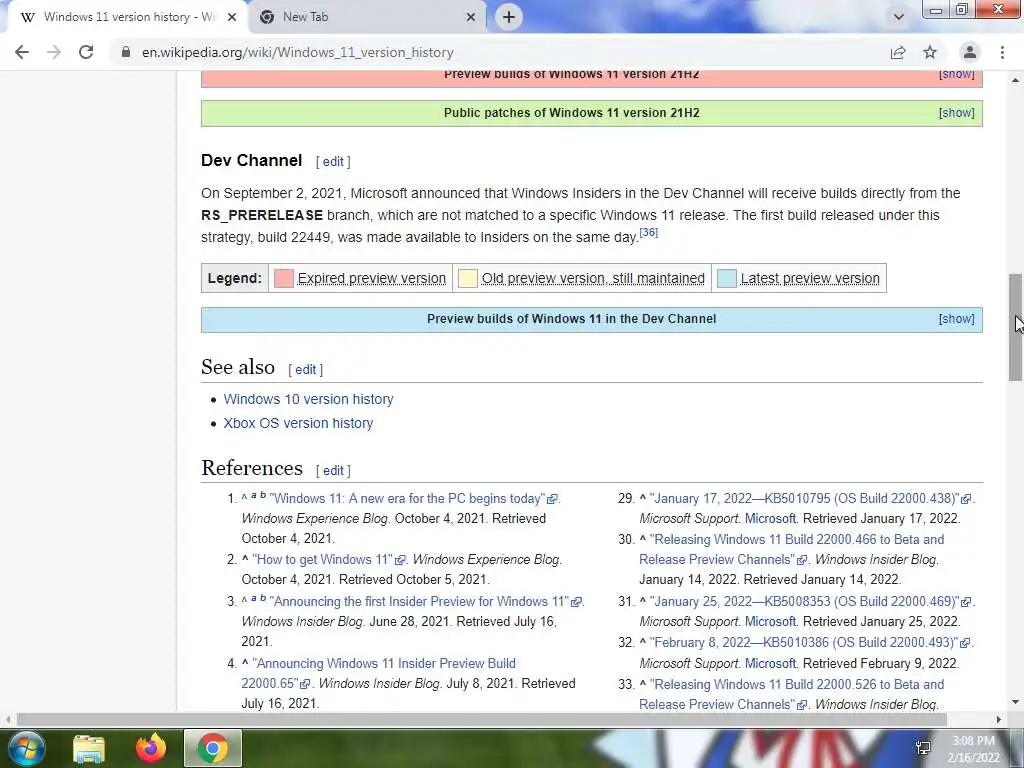This screenshot has height=768, width=1024.
Task: Edit the See also section
Action: point(306,370)
